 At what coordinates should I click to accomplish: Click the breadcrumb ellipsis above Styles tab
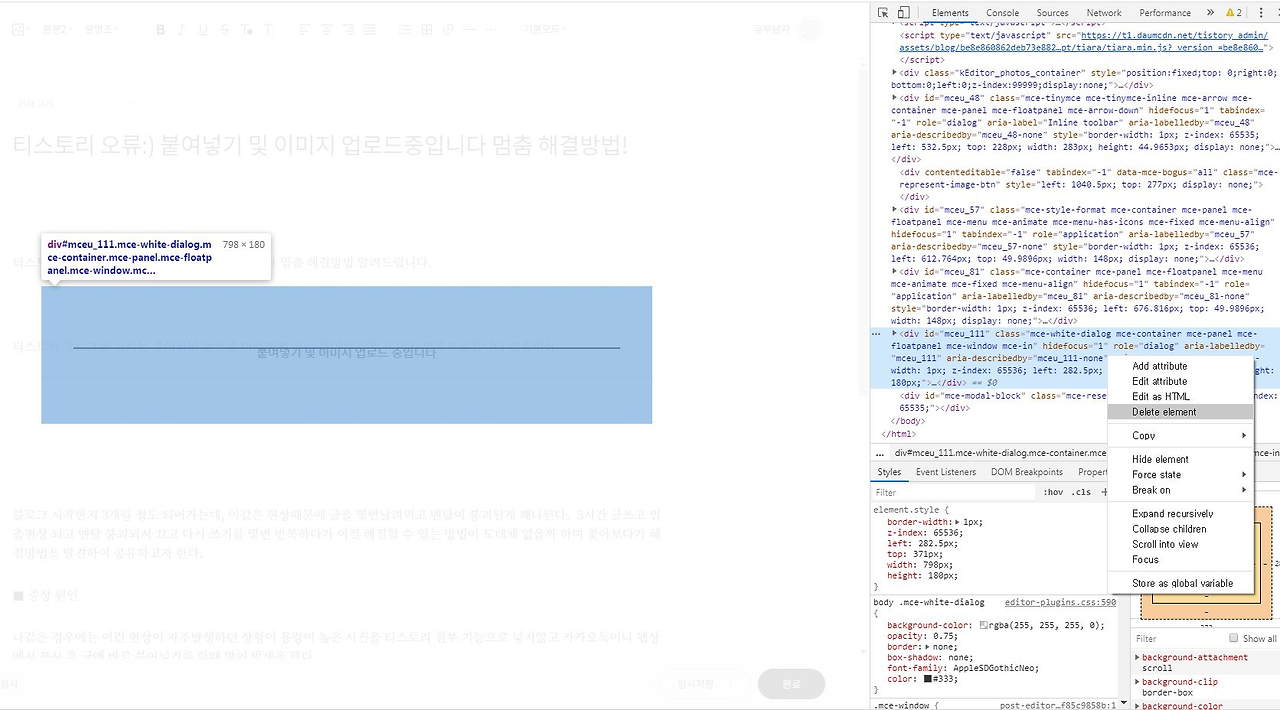point(880,453)
